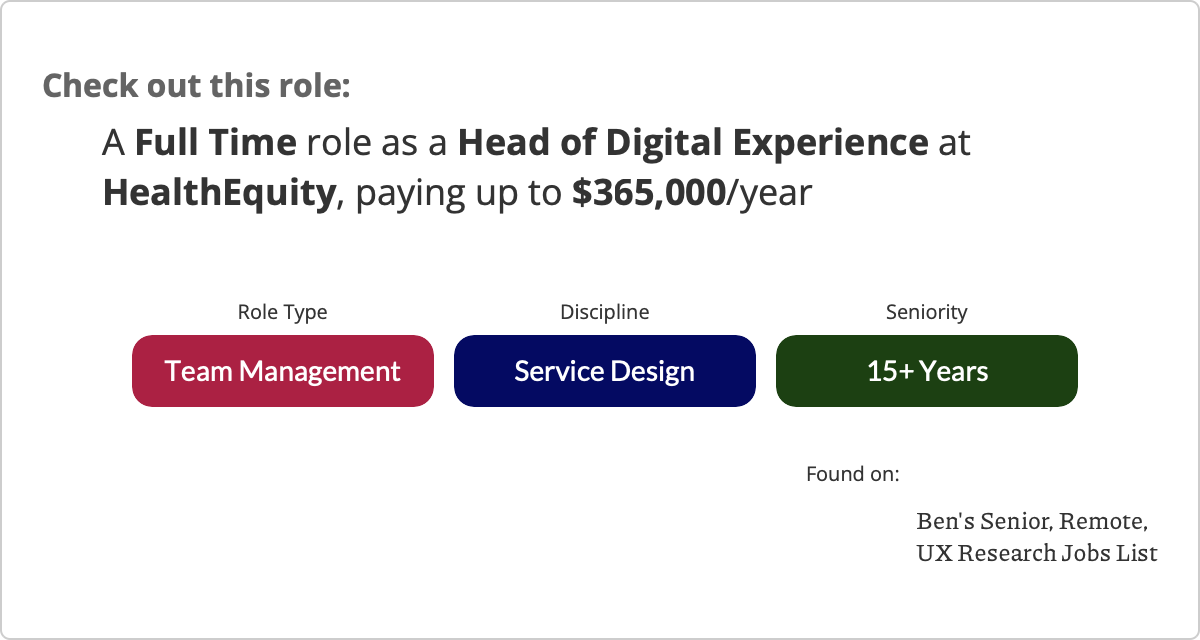
Task: Click the 'Found on:' label
Action: click(x=853, y=473)
